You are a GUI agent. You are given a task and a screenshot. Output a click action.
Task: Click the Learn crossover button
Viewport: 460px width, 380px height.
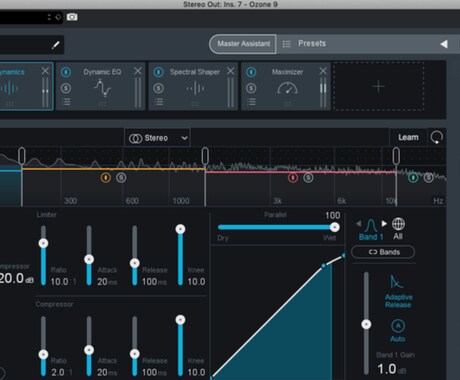tap(408, 137)
